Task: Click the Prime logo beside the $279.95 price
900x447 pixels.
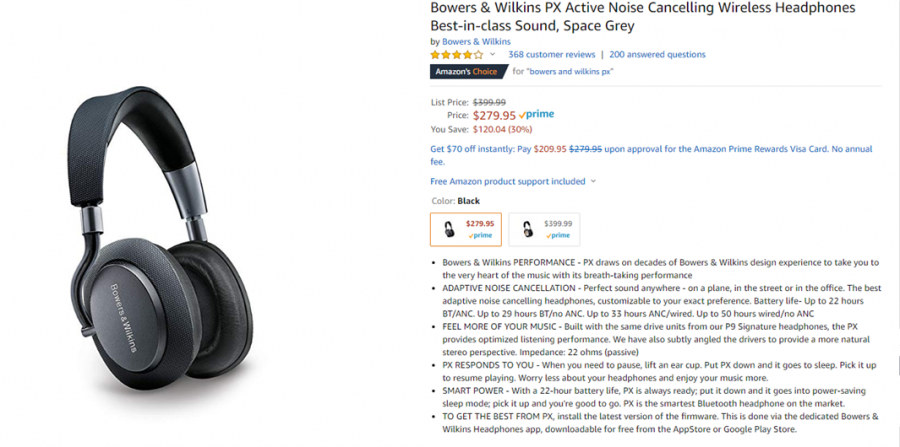Action: 537,115
